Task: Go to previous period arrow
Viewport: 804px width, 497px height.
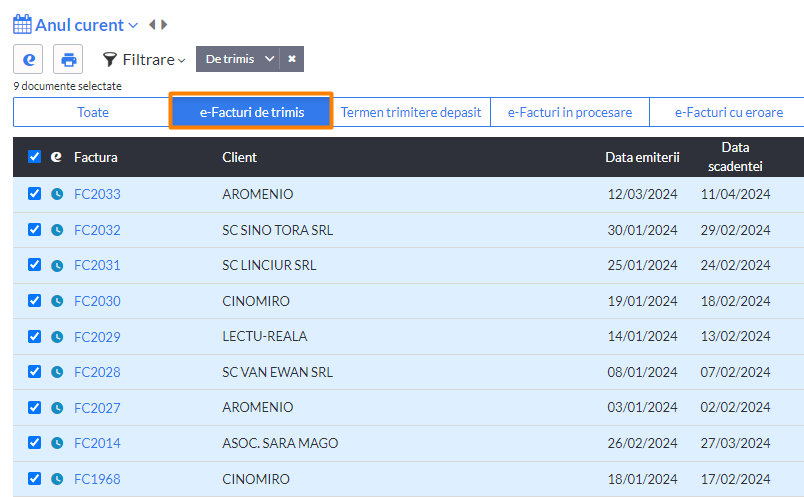Action: (x=152, y=25)
